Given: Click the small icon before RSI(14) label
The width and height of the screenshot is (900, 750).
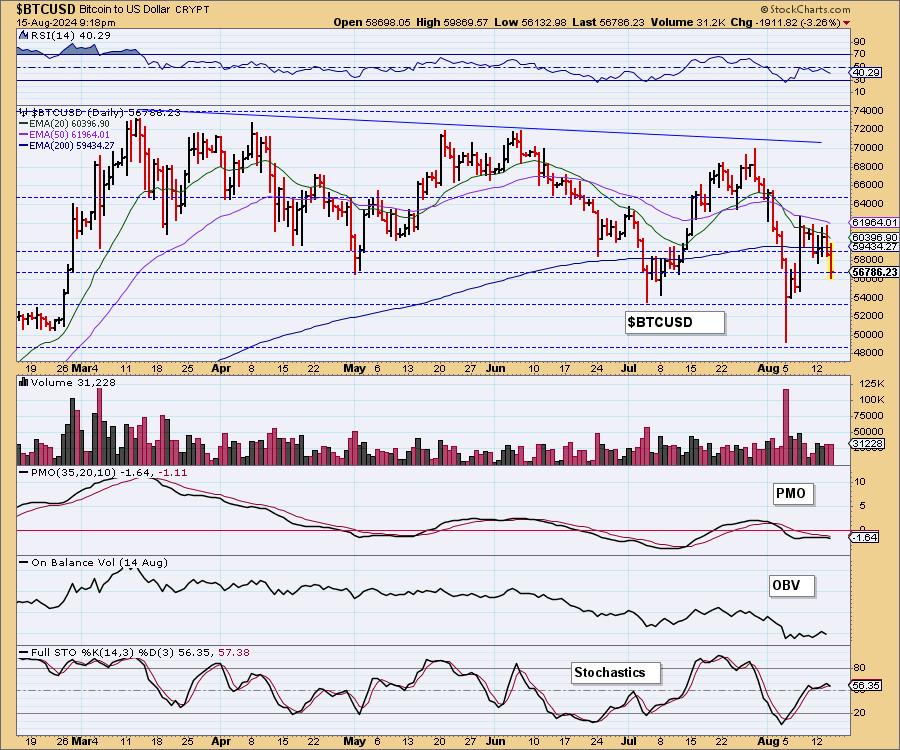Looking at the screenshot, I should point(23,35).
